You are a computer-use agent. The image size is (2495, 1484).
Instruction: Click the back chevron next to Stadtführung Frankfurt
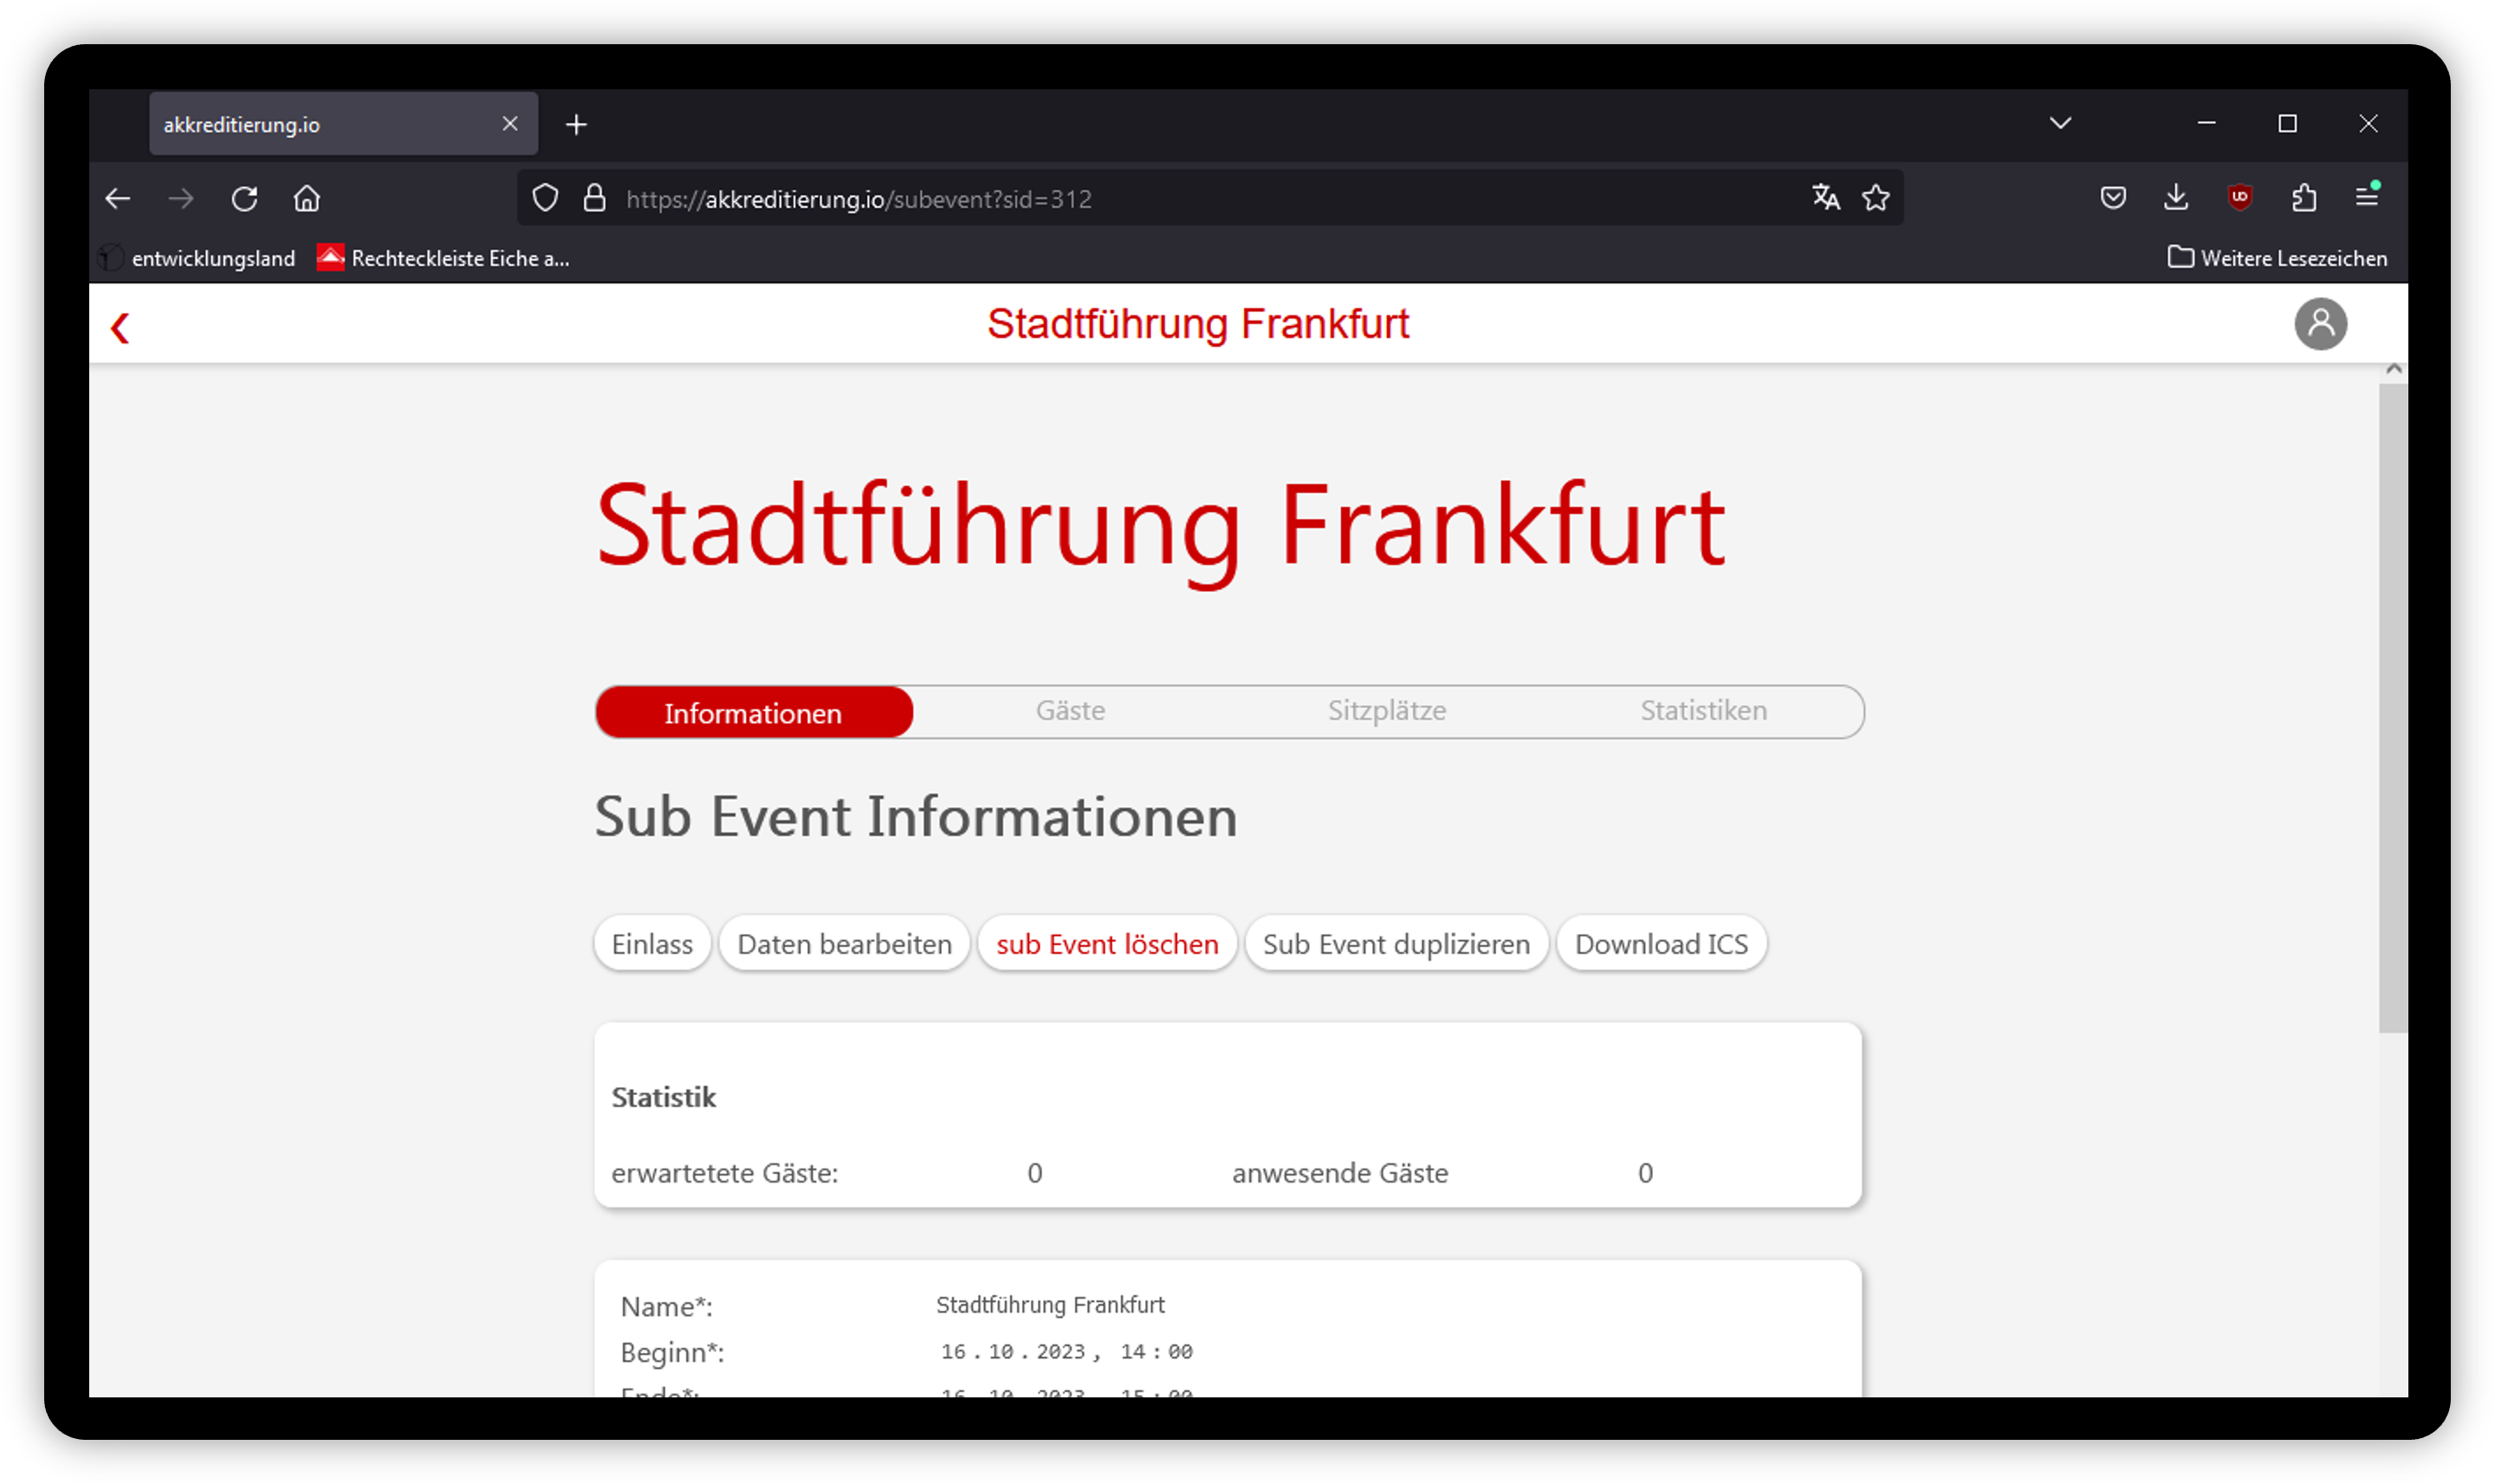coord(120,328)
